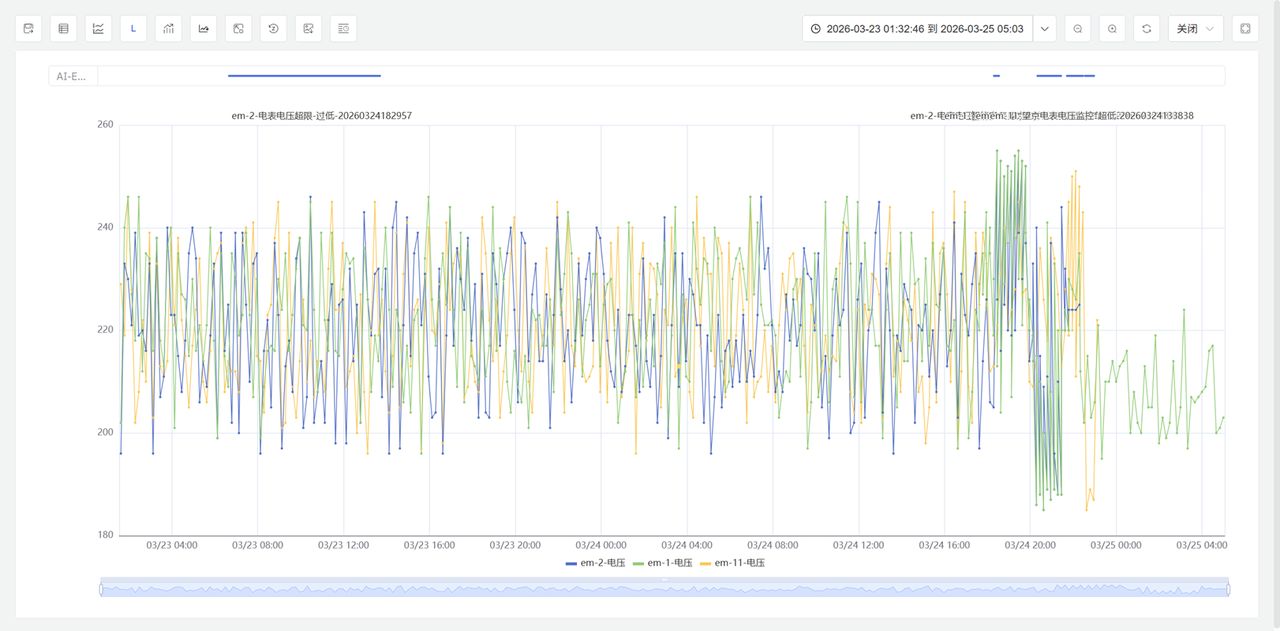The image size is (1280, 631).
Task: Click the 03/25 04:00 axis label
Action: [1202, 545]
